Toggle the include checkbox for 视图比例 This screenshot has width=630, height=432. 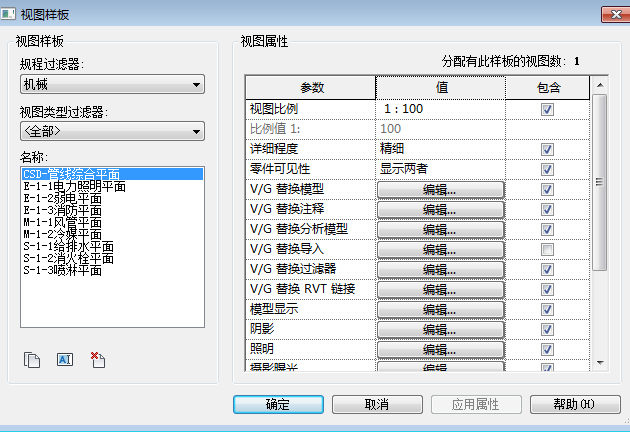point(547,109)
